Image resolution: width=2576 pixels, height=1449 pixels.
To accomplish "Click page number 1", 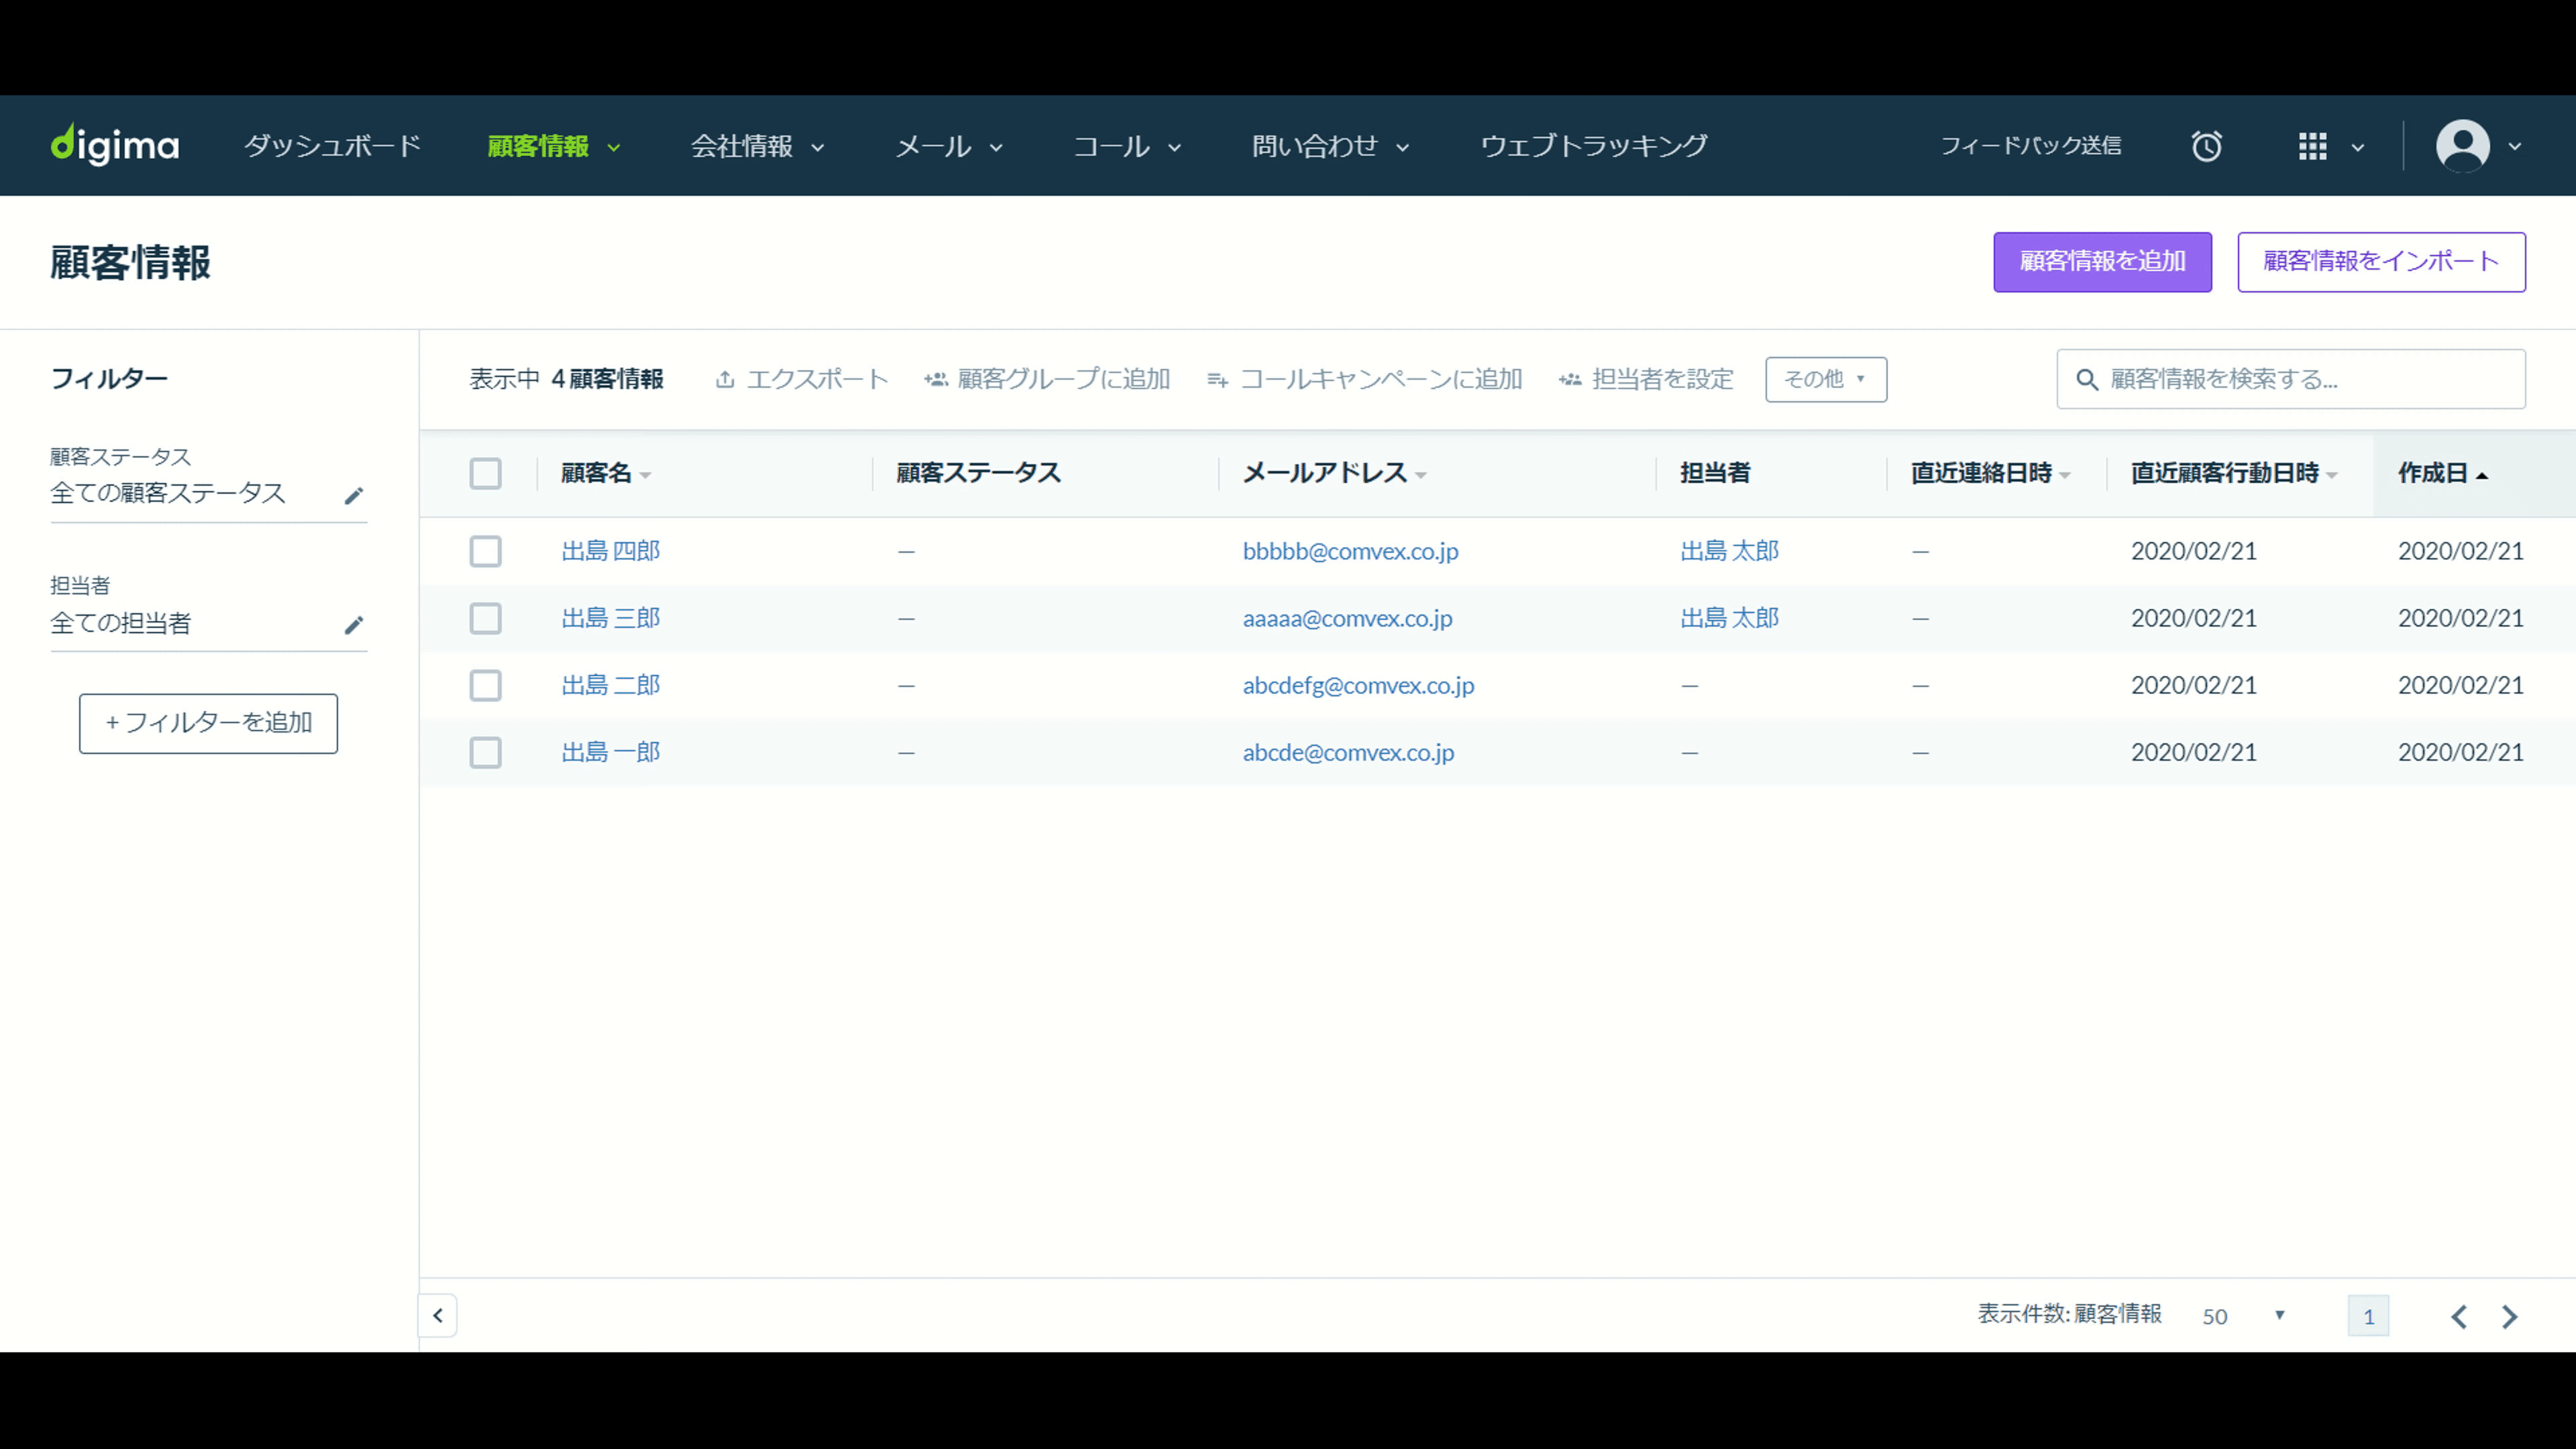I will 2368,1316.
